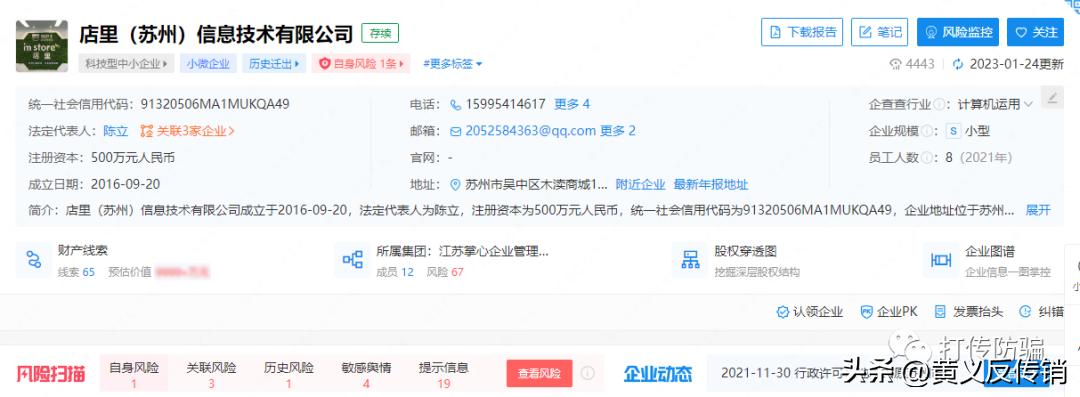Enable 风险监控 risk monitoring

coord(958,32)
